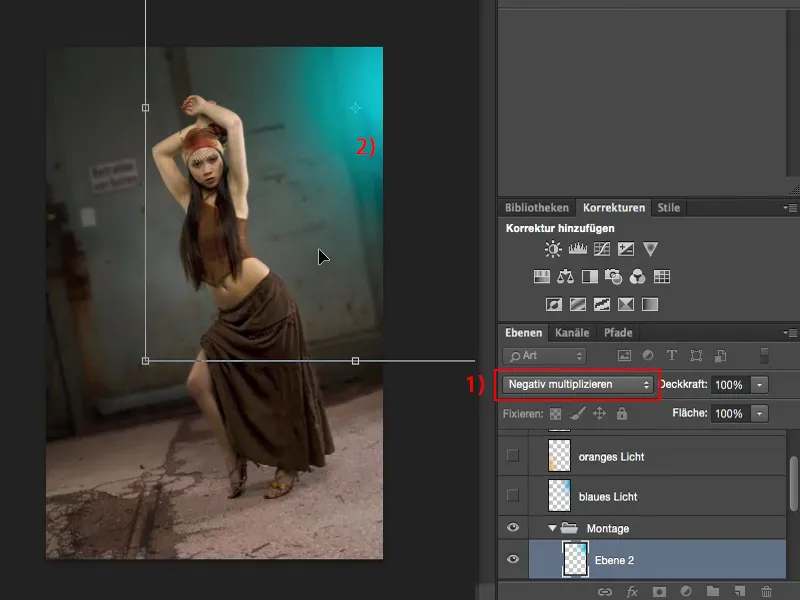Filter layers by type layers icon

pyautogui.click(x=672, y=355)
